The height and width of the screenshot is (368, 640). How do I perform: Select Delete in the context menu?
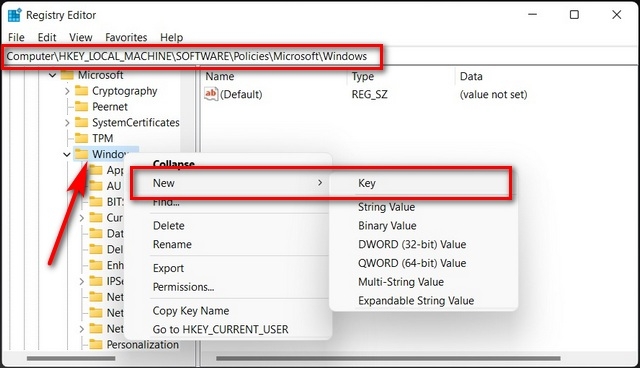point(169,226)
